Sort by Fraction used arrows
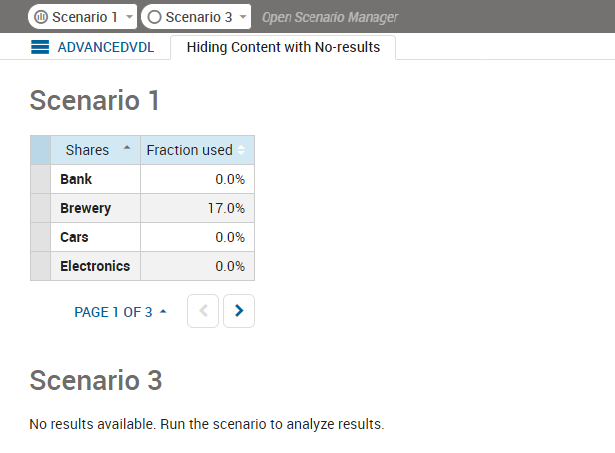 (x=241, y=150)
